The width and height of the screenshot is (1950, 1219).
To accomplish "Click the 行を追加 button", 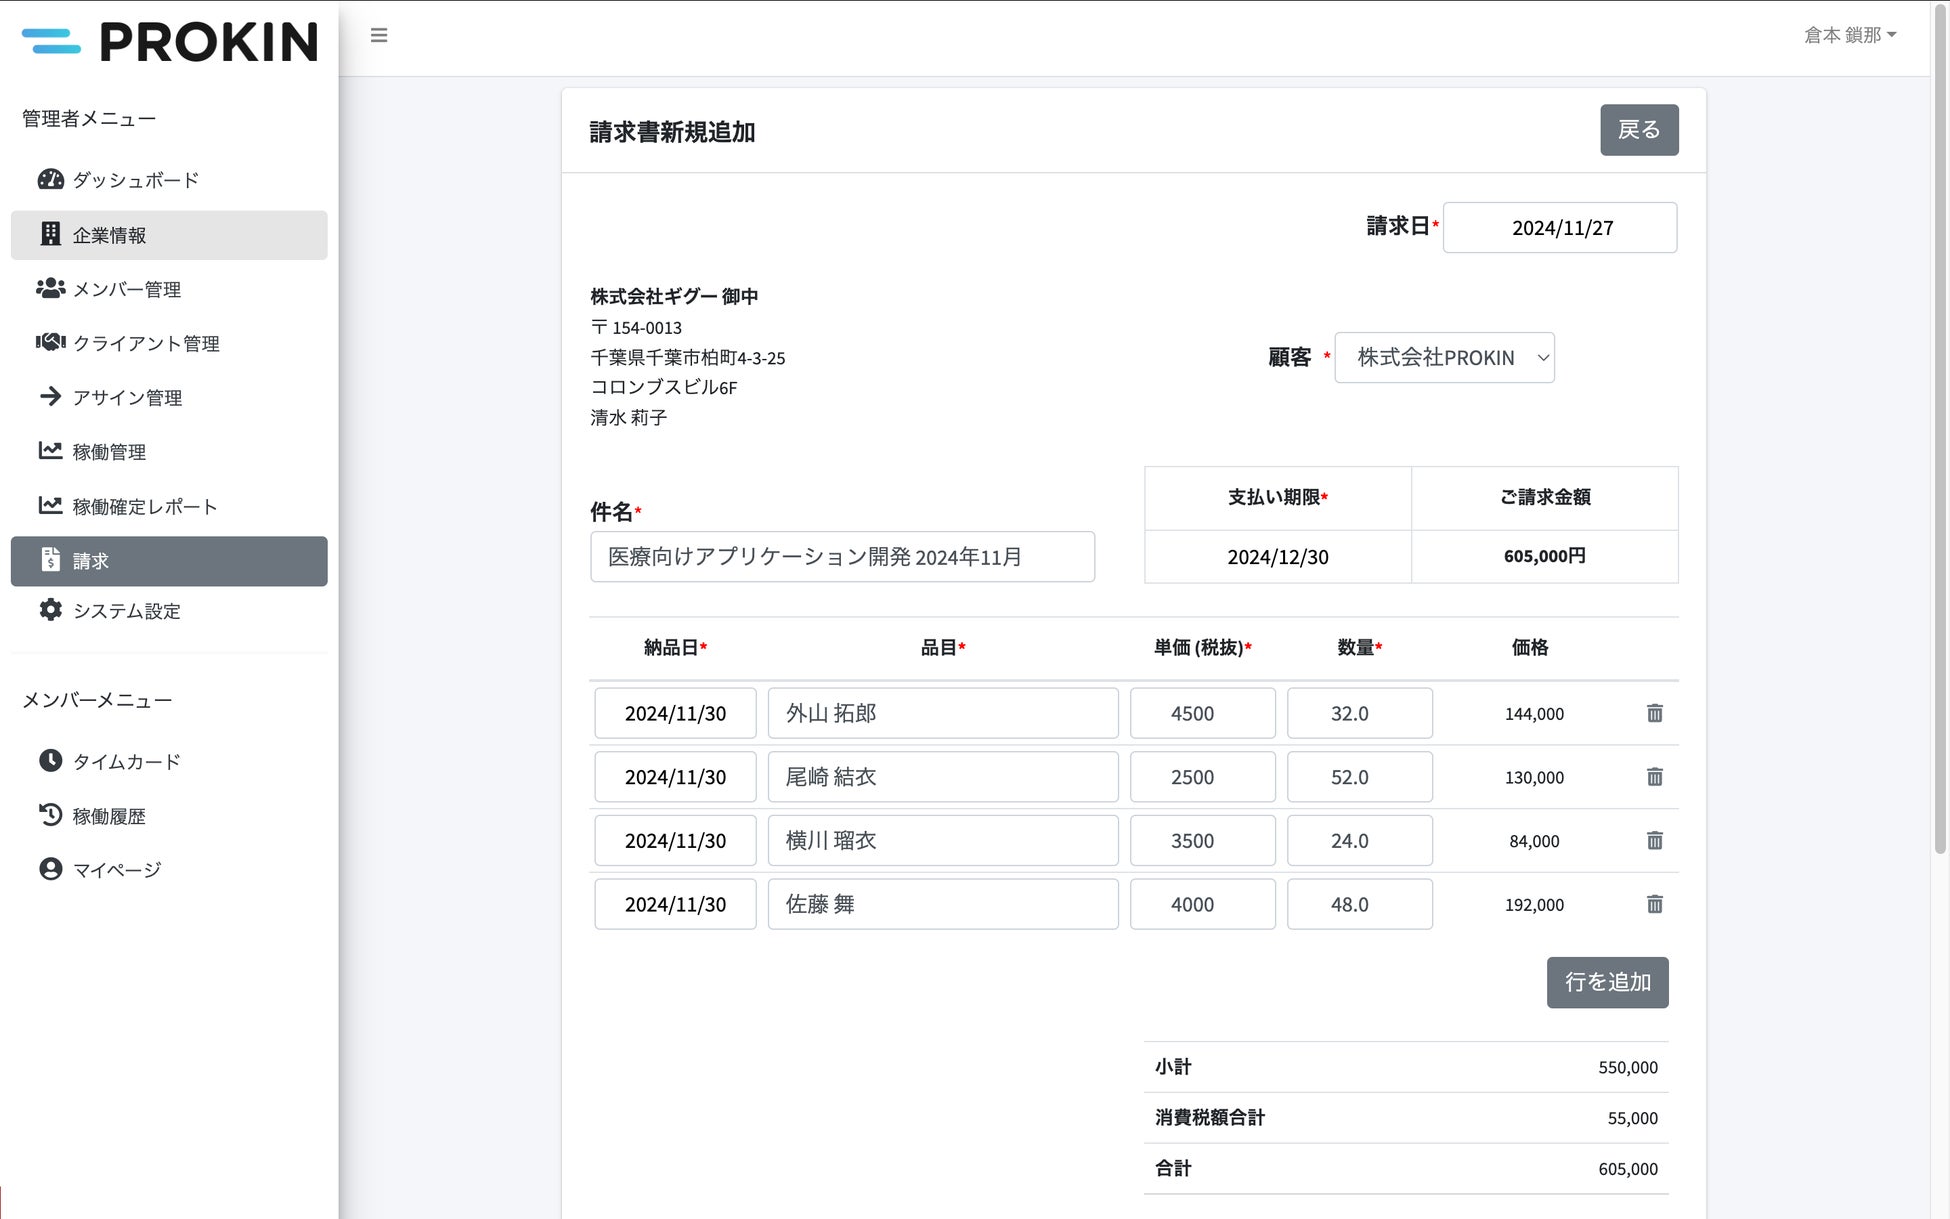I will pos(1606,982).
